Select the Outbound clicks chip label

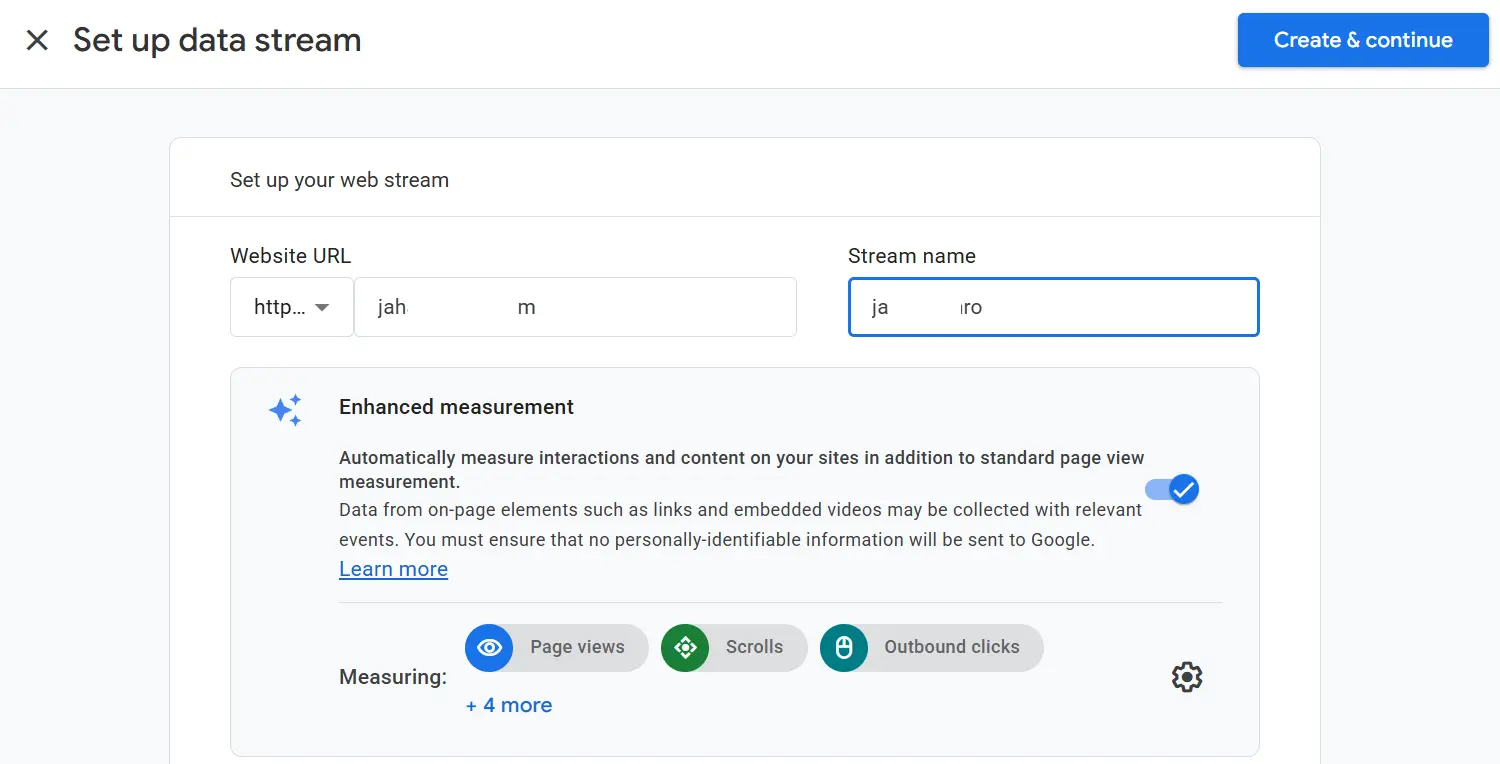pyautogui.click(x=952, y=647)
